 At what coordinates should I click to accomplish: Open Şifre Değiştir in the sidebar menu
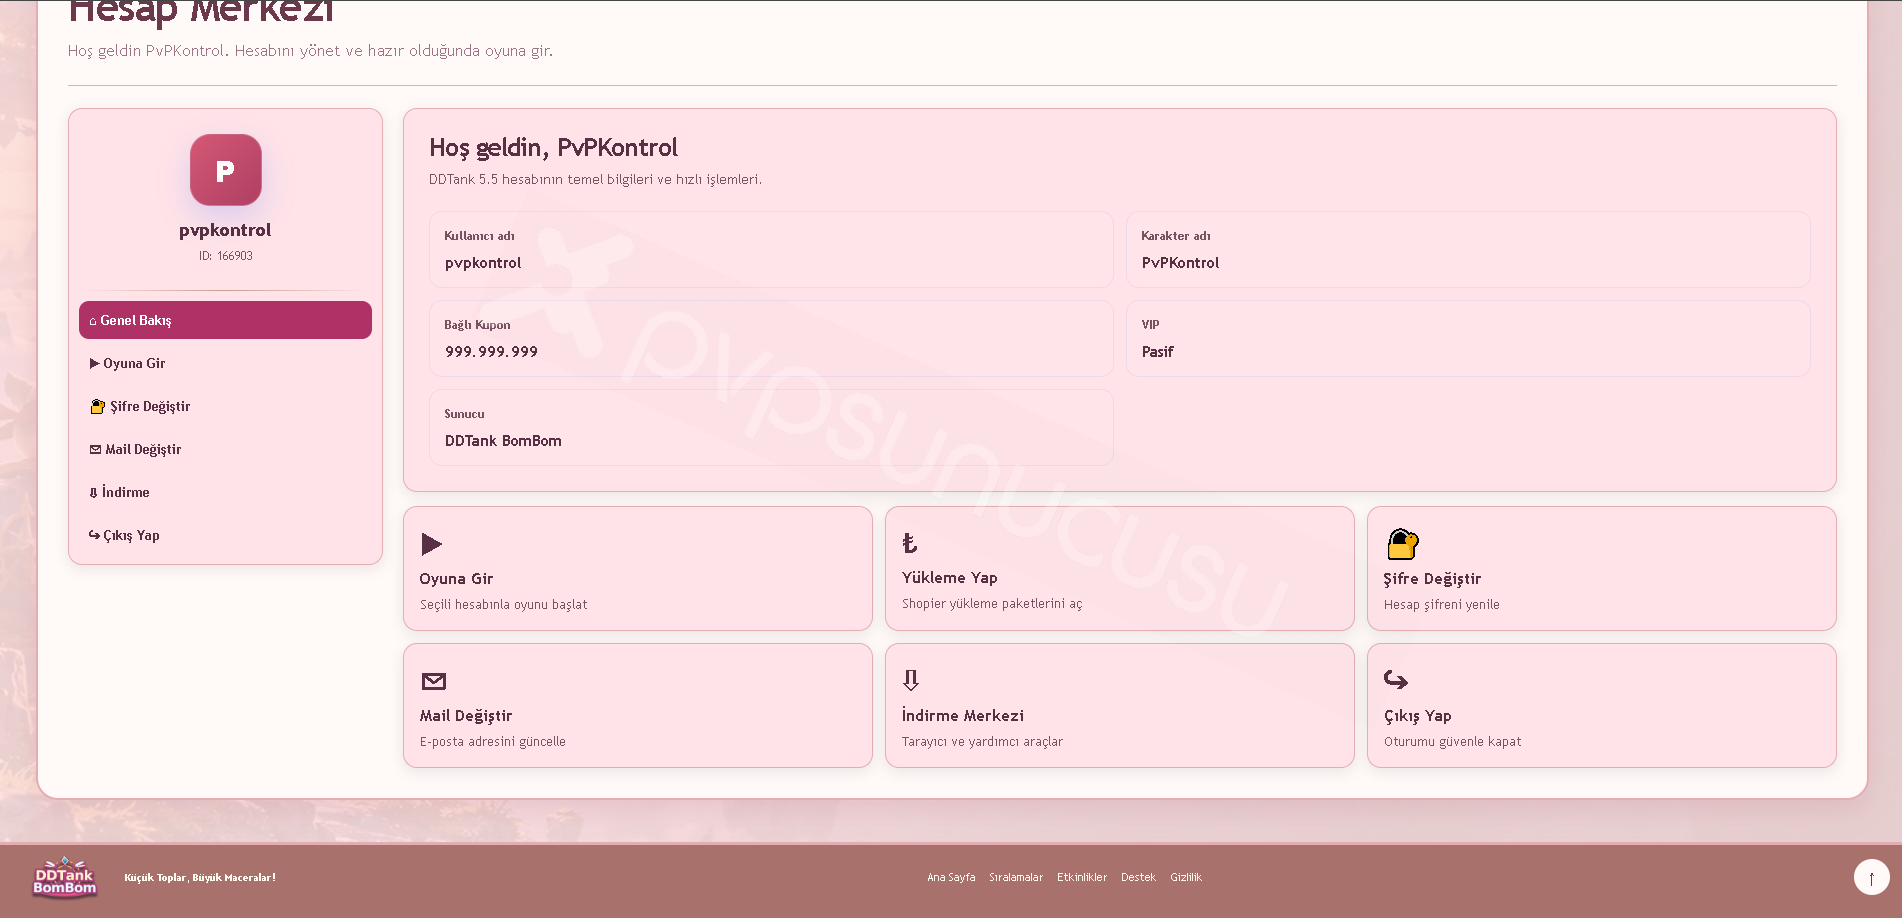click(x=225, y=406)
